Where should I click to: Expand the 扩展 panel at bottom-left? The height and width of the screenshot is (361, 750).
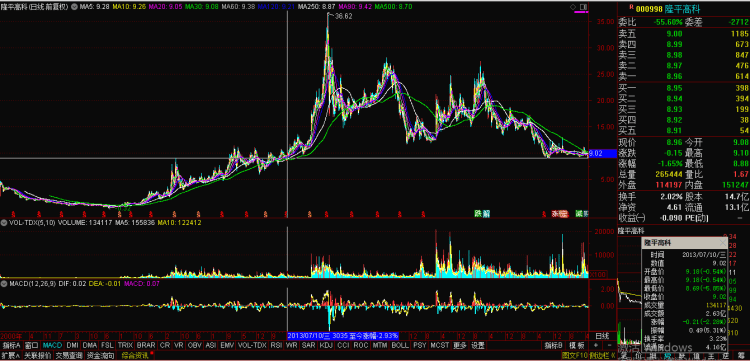point(10,356)
